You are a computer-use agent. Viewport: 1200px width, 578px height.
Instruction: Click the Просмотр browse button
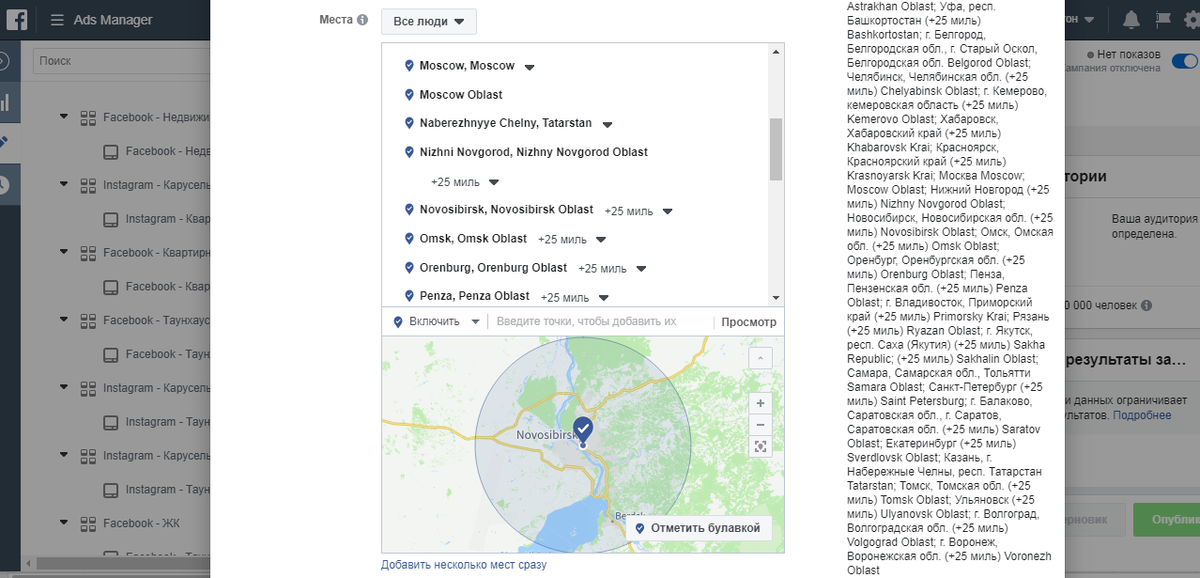click(749, 322)
